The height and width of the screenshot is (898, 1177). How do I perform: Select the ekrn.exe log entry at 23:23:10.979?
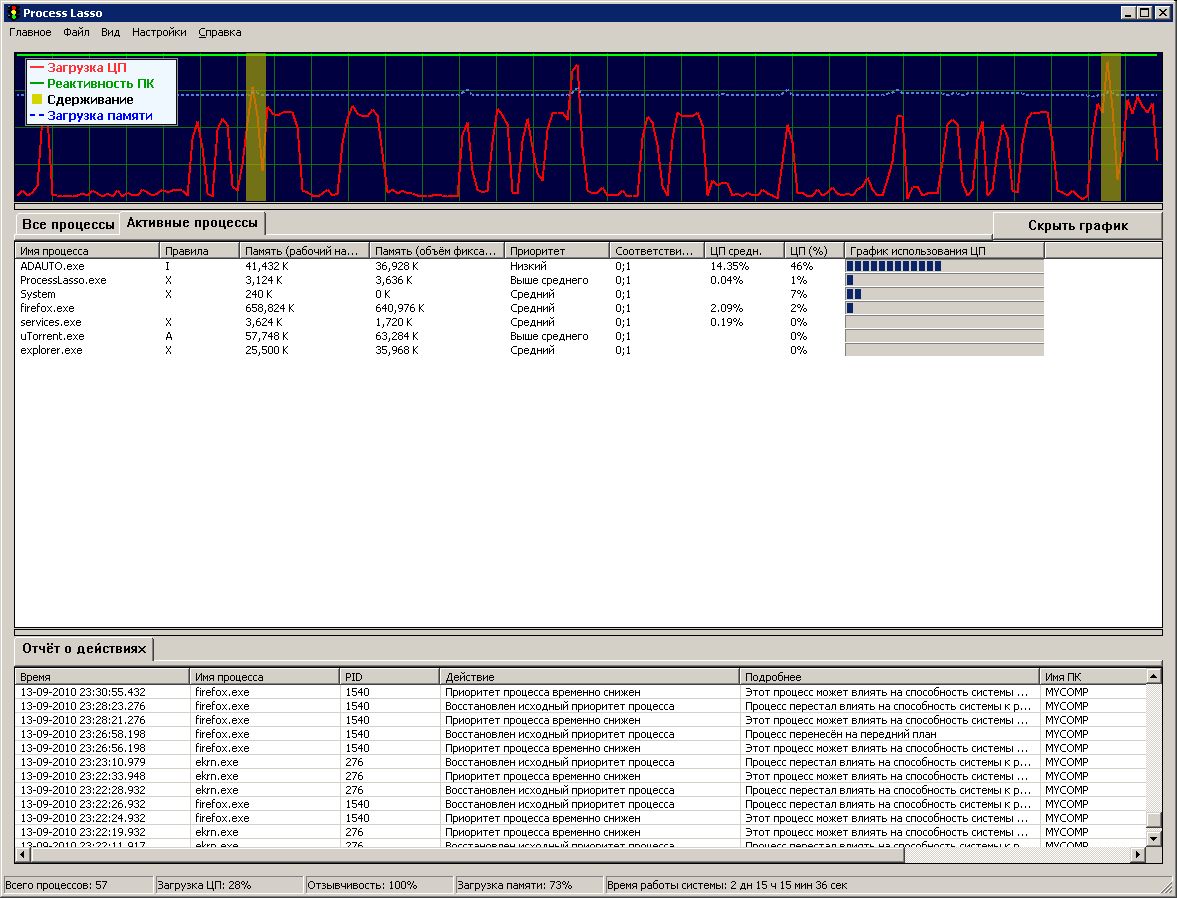580,762
